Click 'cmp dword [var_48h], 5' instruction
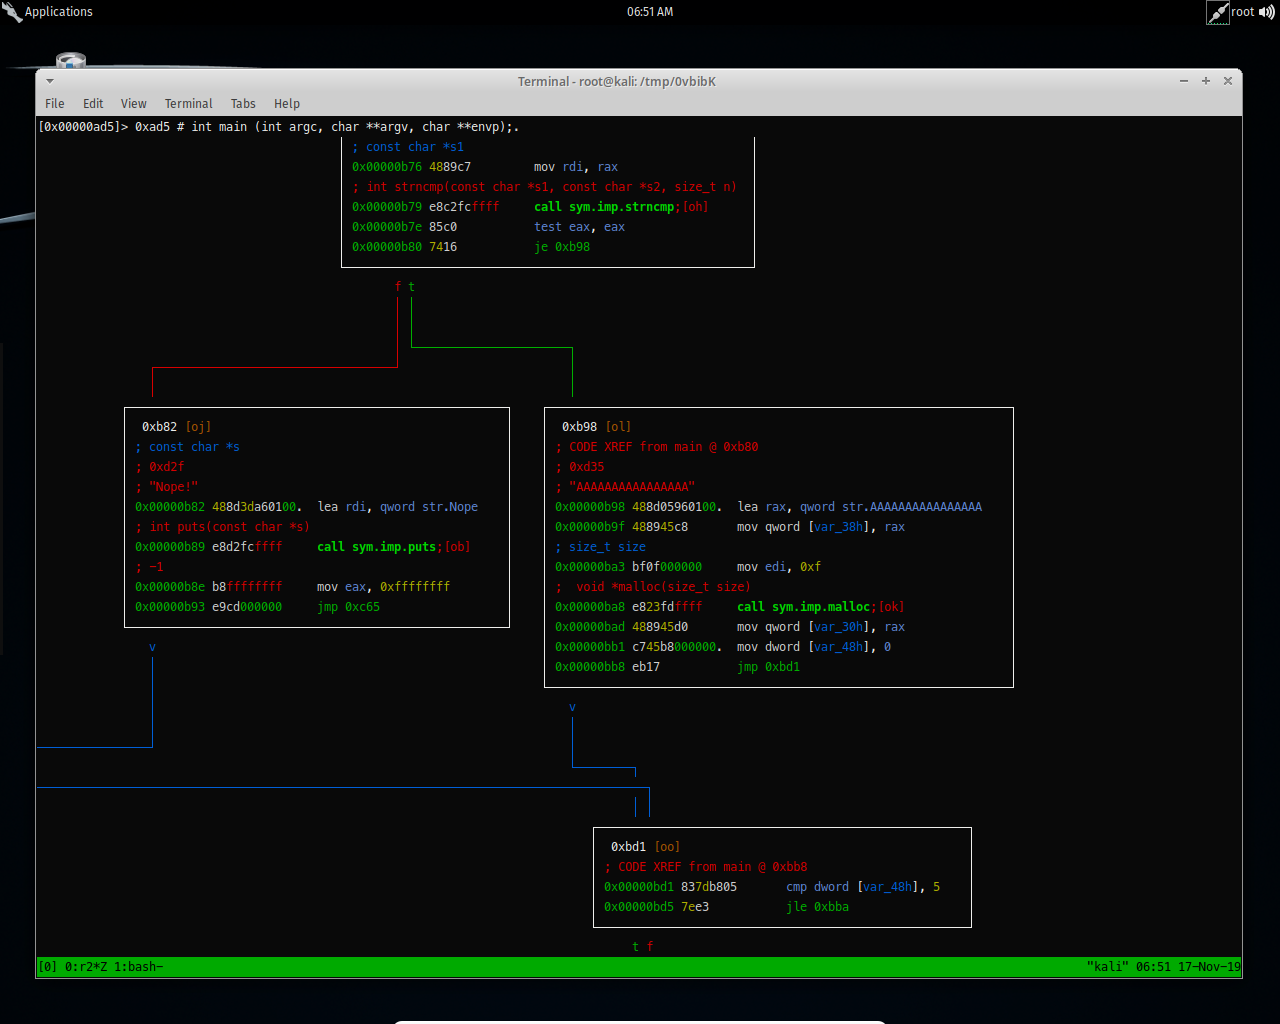1280x1024 pixels. [x=863, y=887]
